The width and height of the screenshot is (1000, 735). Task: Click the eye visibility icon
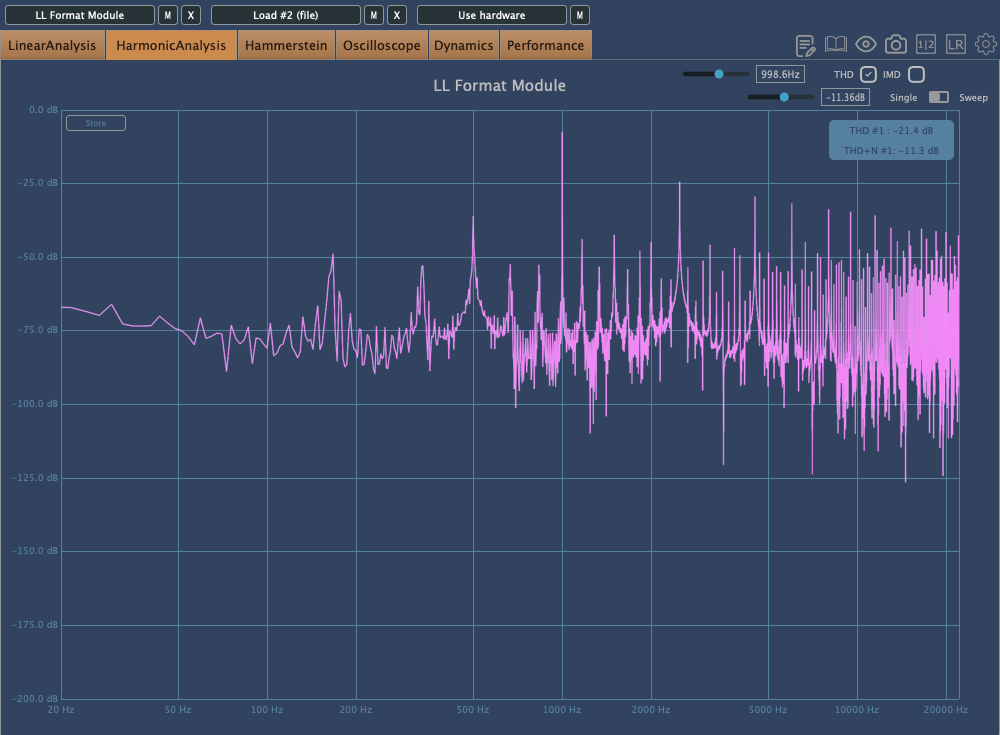pyautogui.click(x=866, y=45)
